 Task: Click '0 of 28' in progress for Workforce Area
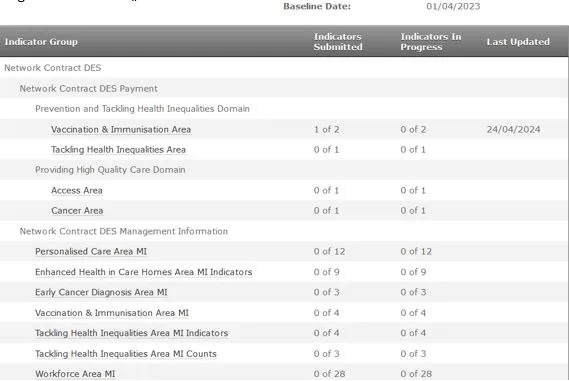416,374
